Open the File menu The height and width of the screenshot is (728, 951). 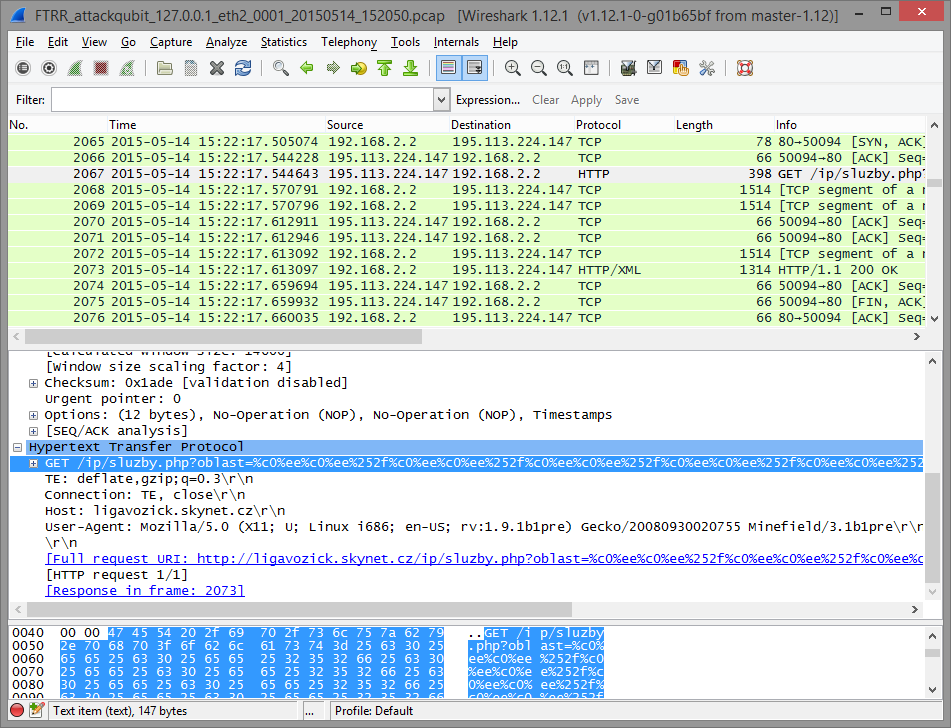[x=25, y=42]
